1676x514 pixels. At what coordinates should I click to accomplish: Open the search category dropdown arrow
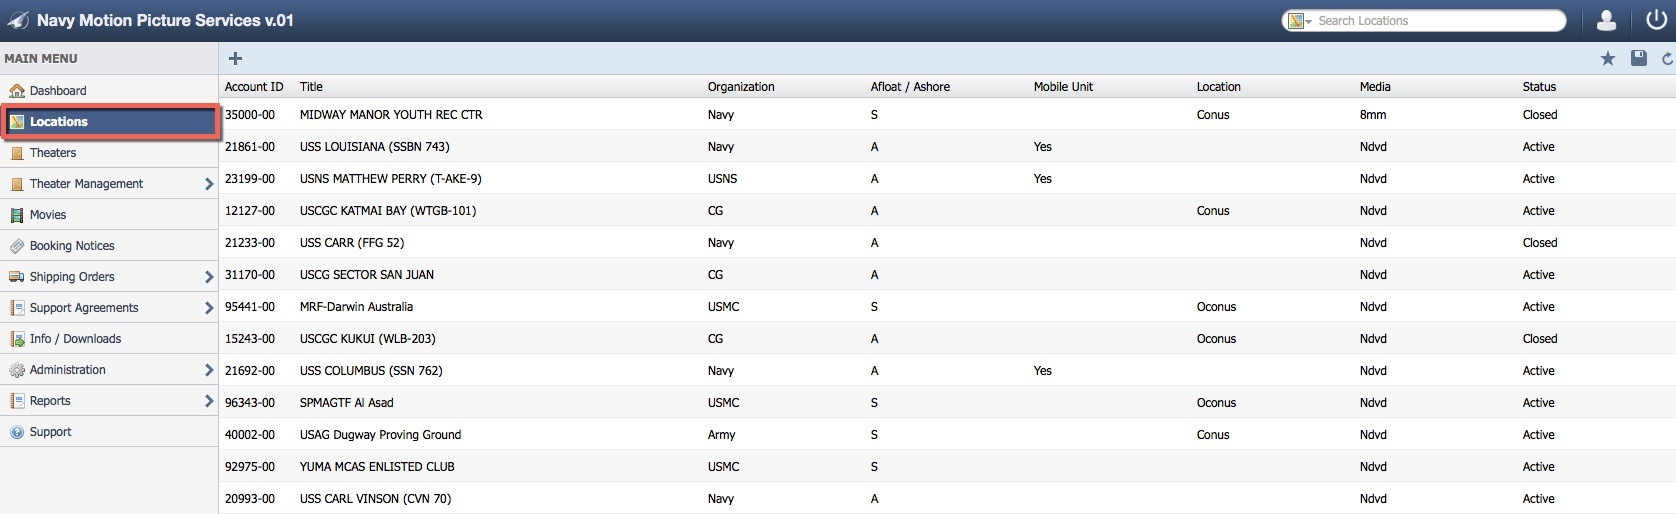coord(1308,21)
